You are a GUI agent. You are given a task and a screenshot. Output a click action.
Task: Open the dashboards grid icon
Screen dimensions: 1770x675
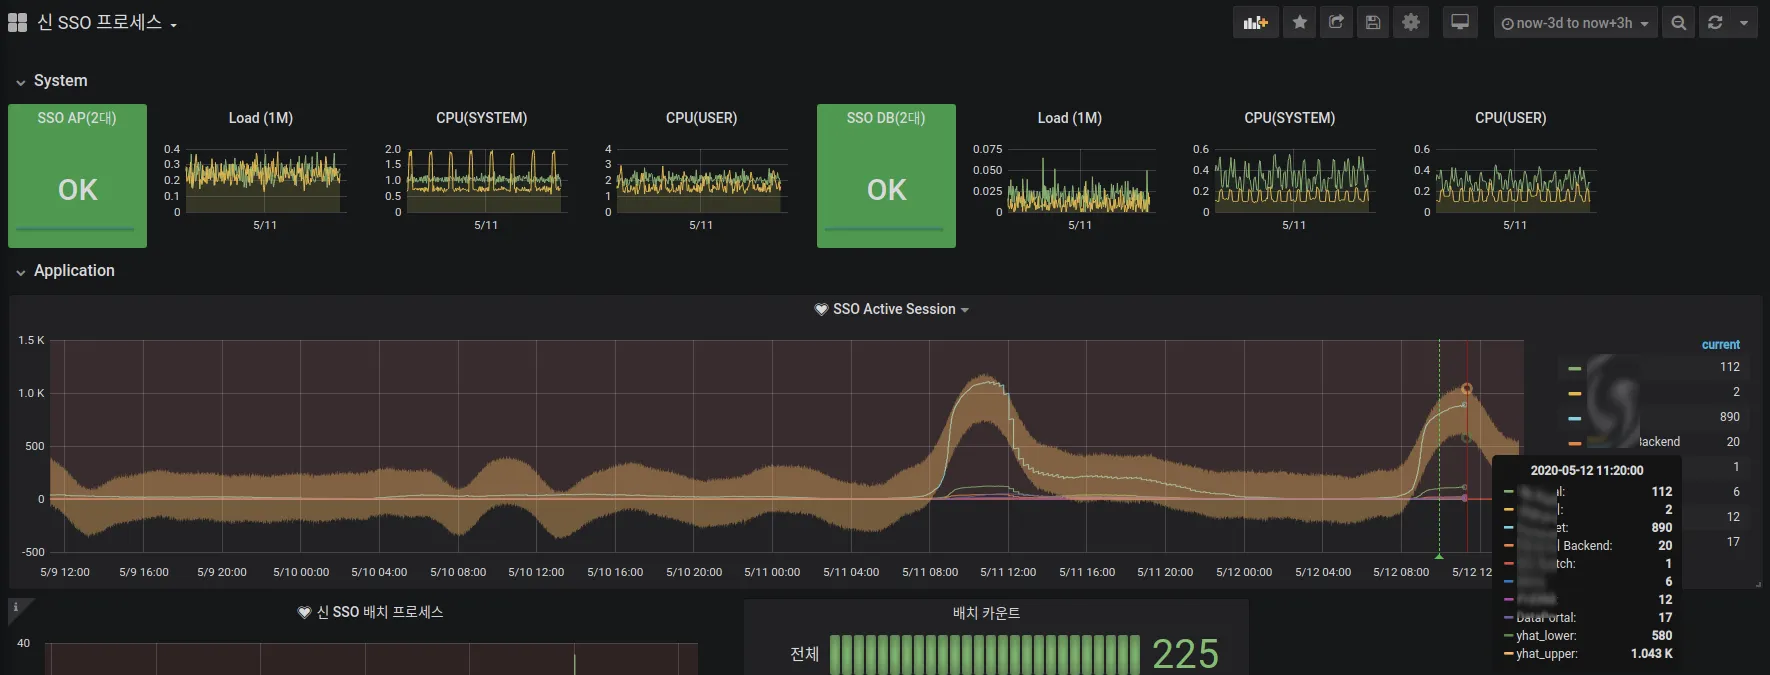coord(18,22)
